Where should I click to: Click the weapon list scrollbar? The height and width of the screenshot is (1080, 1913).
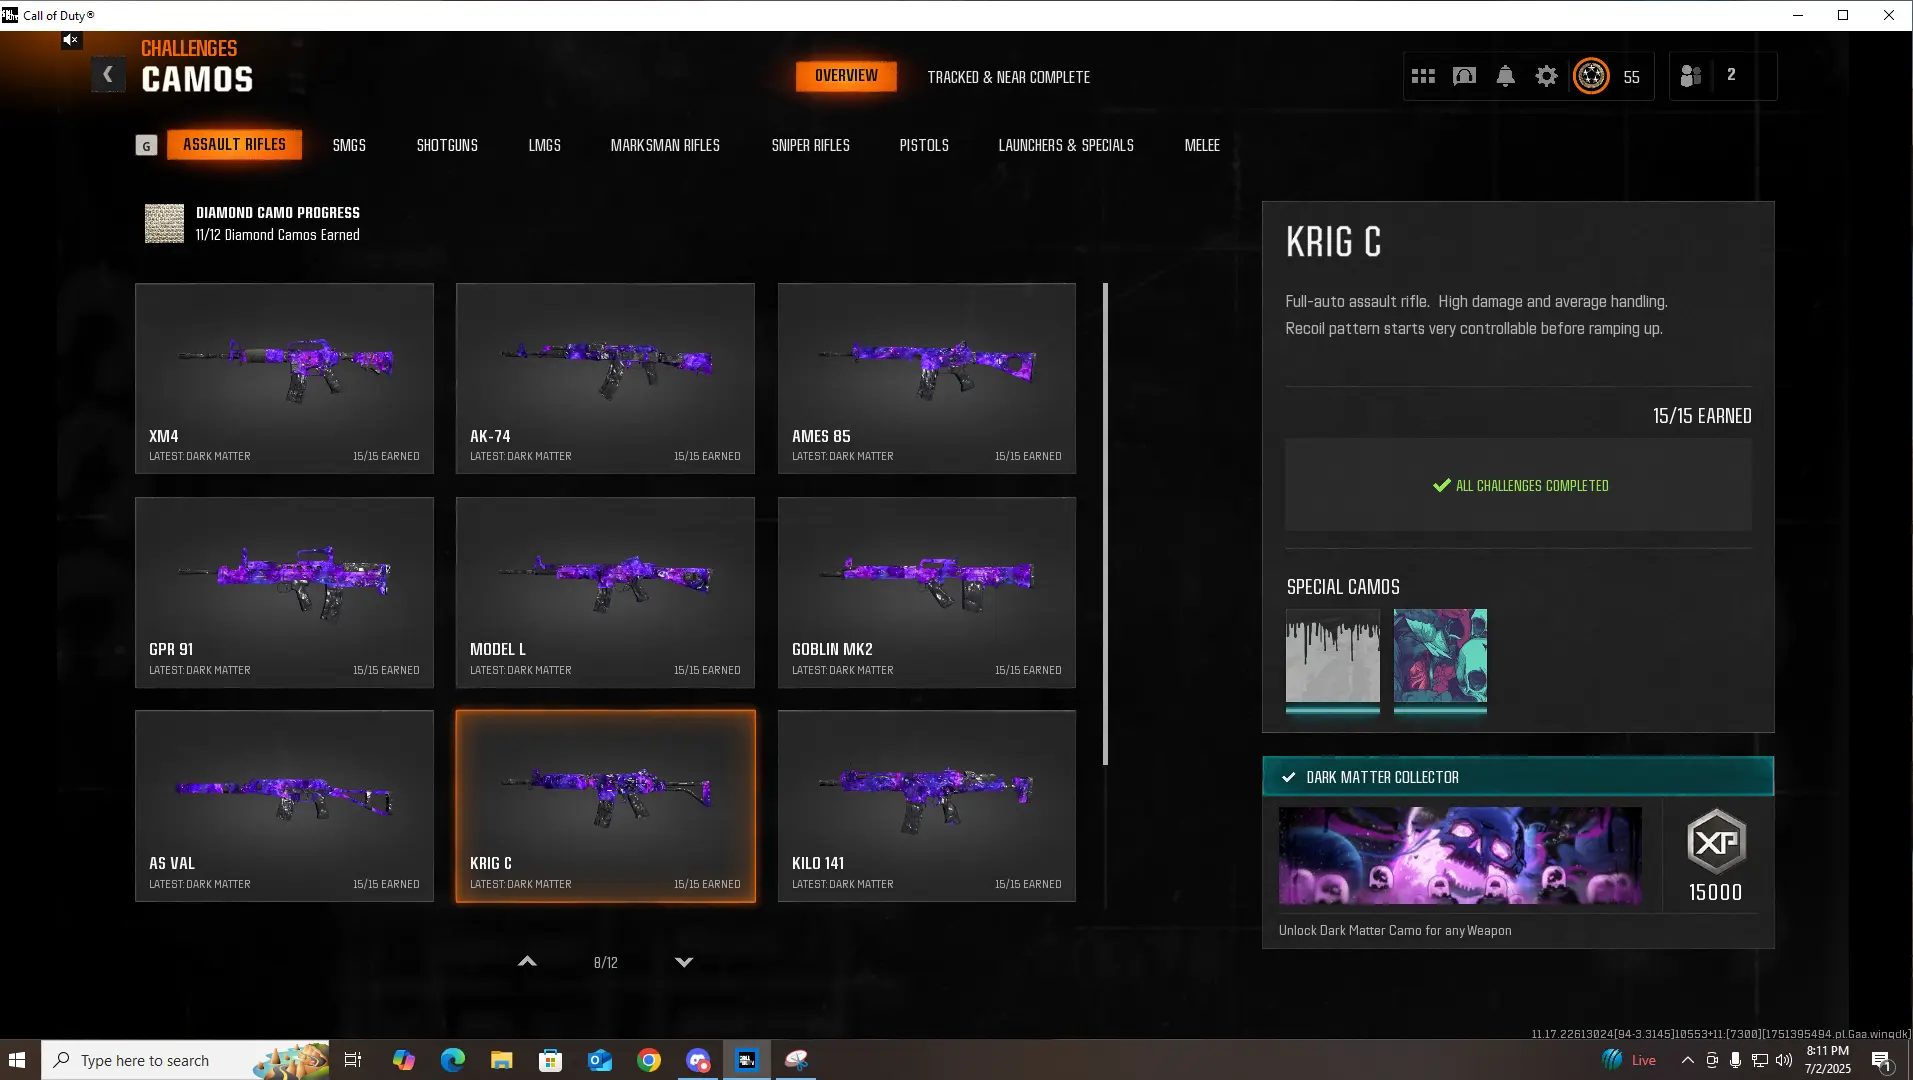pyautogui.click(x=1105, y=524)
